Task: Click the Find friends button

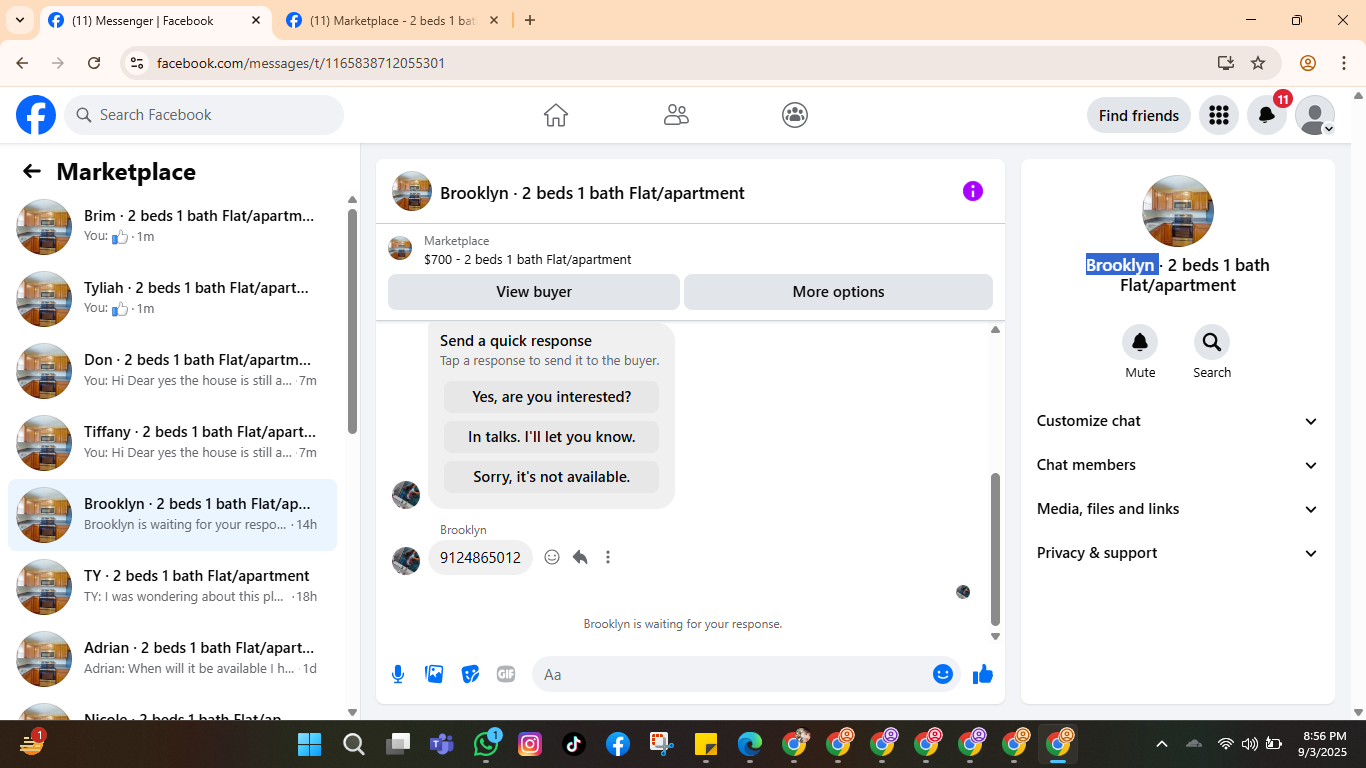Action: 1139,115
